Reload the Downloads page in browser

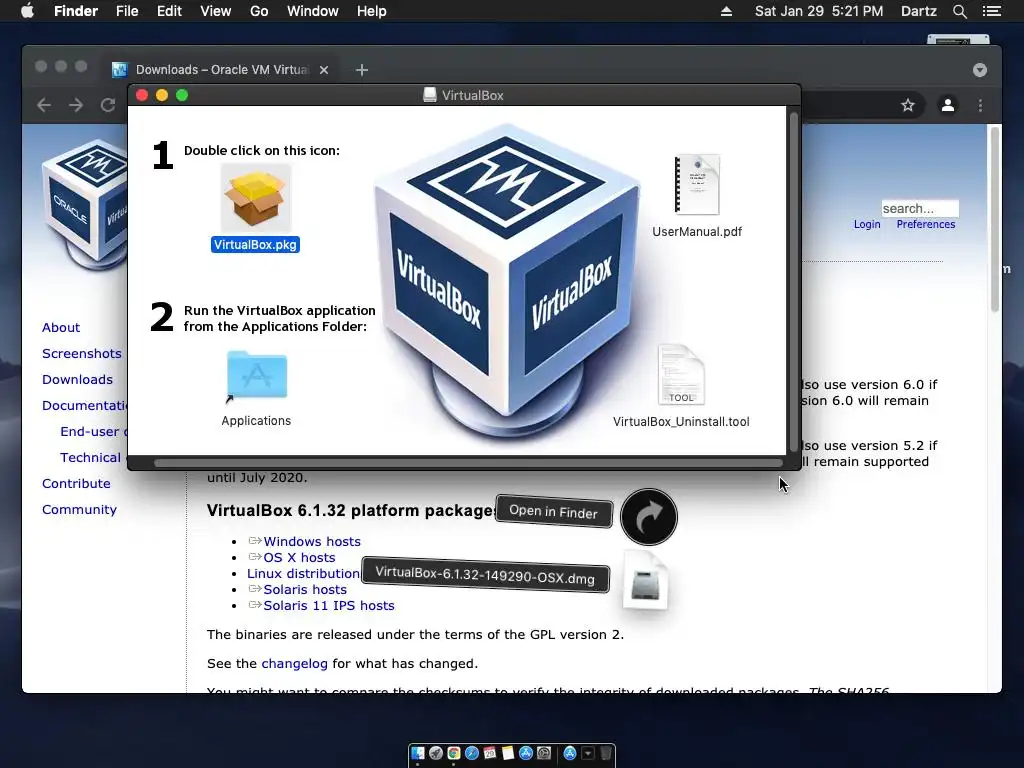pyautogui.click(x=108, y=105)
